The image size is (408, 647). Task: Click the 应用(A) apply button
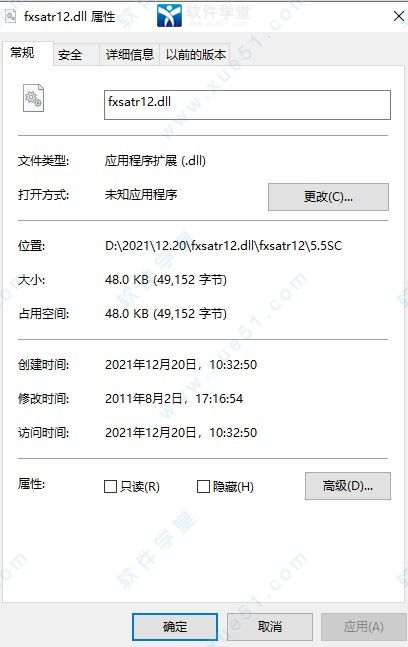click(364, 627)
